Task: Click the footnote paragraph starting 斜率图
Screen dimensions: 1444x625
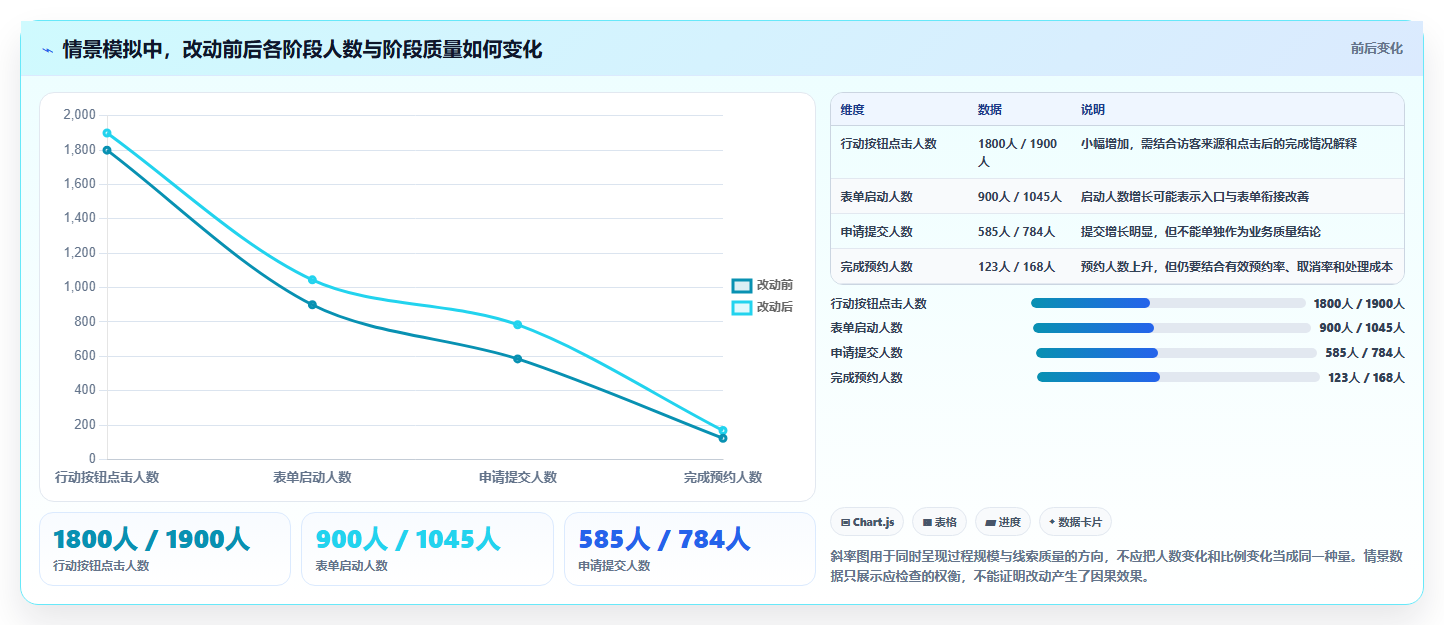Action: coord(1117,566)
